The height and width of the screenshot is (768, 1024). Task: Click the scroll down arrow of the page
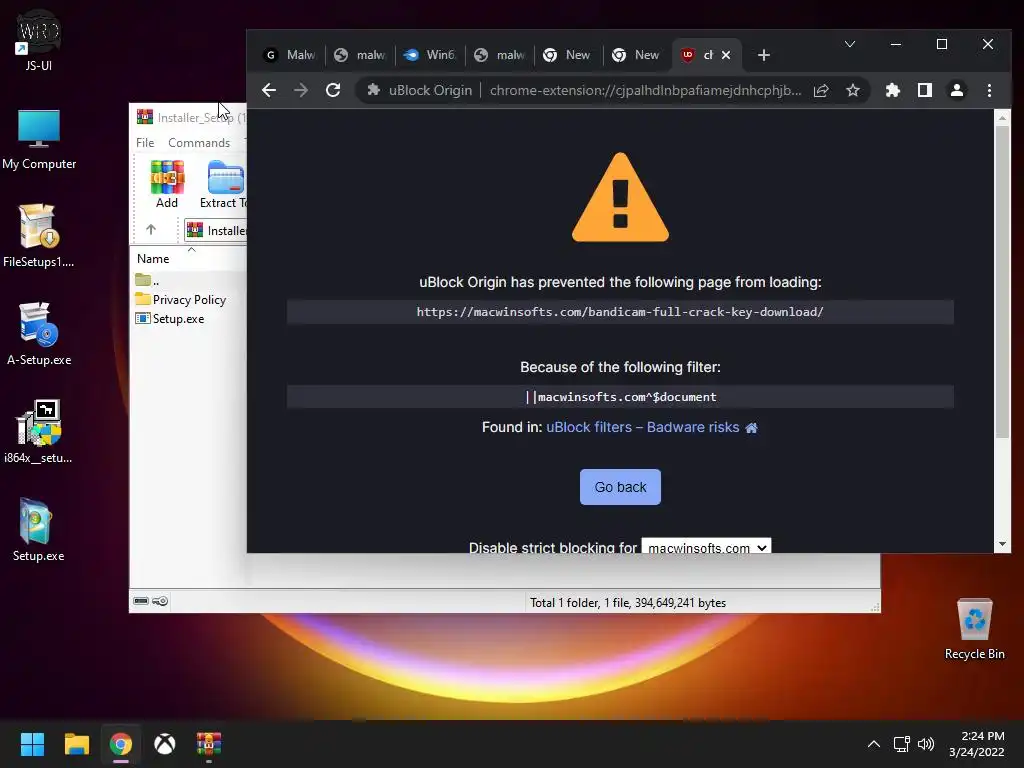[1002, 544]
